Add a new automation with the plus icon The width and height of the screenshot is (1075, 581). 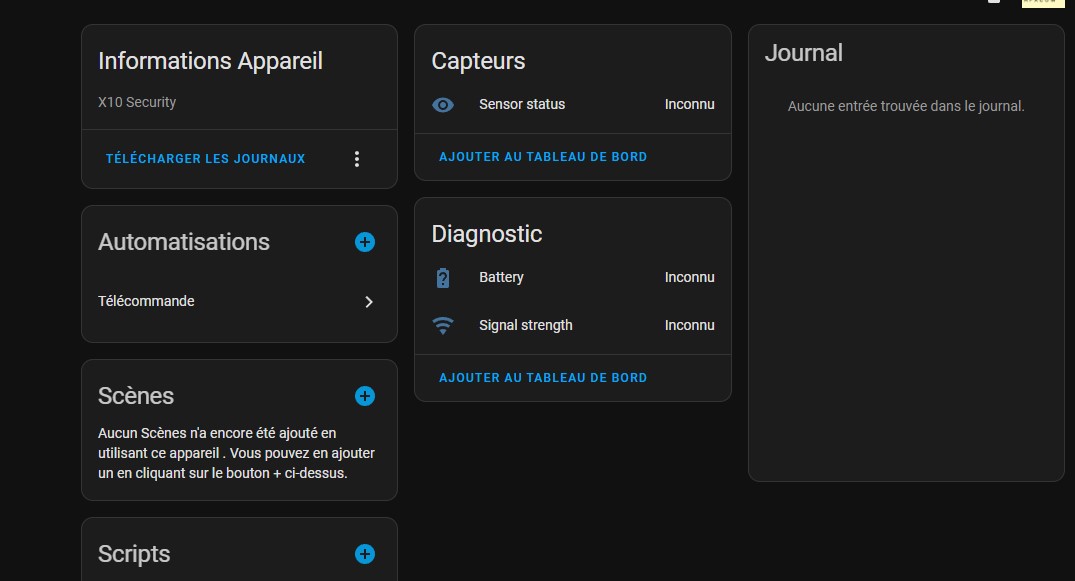[365, 242]
